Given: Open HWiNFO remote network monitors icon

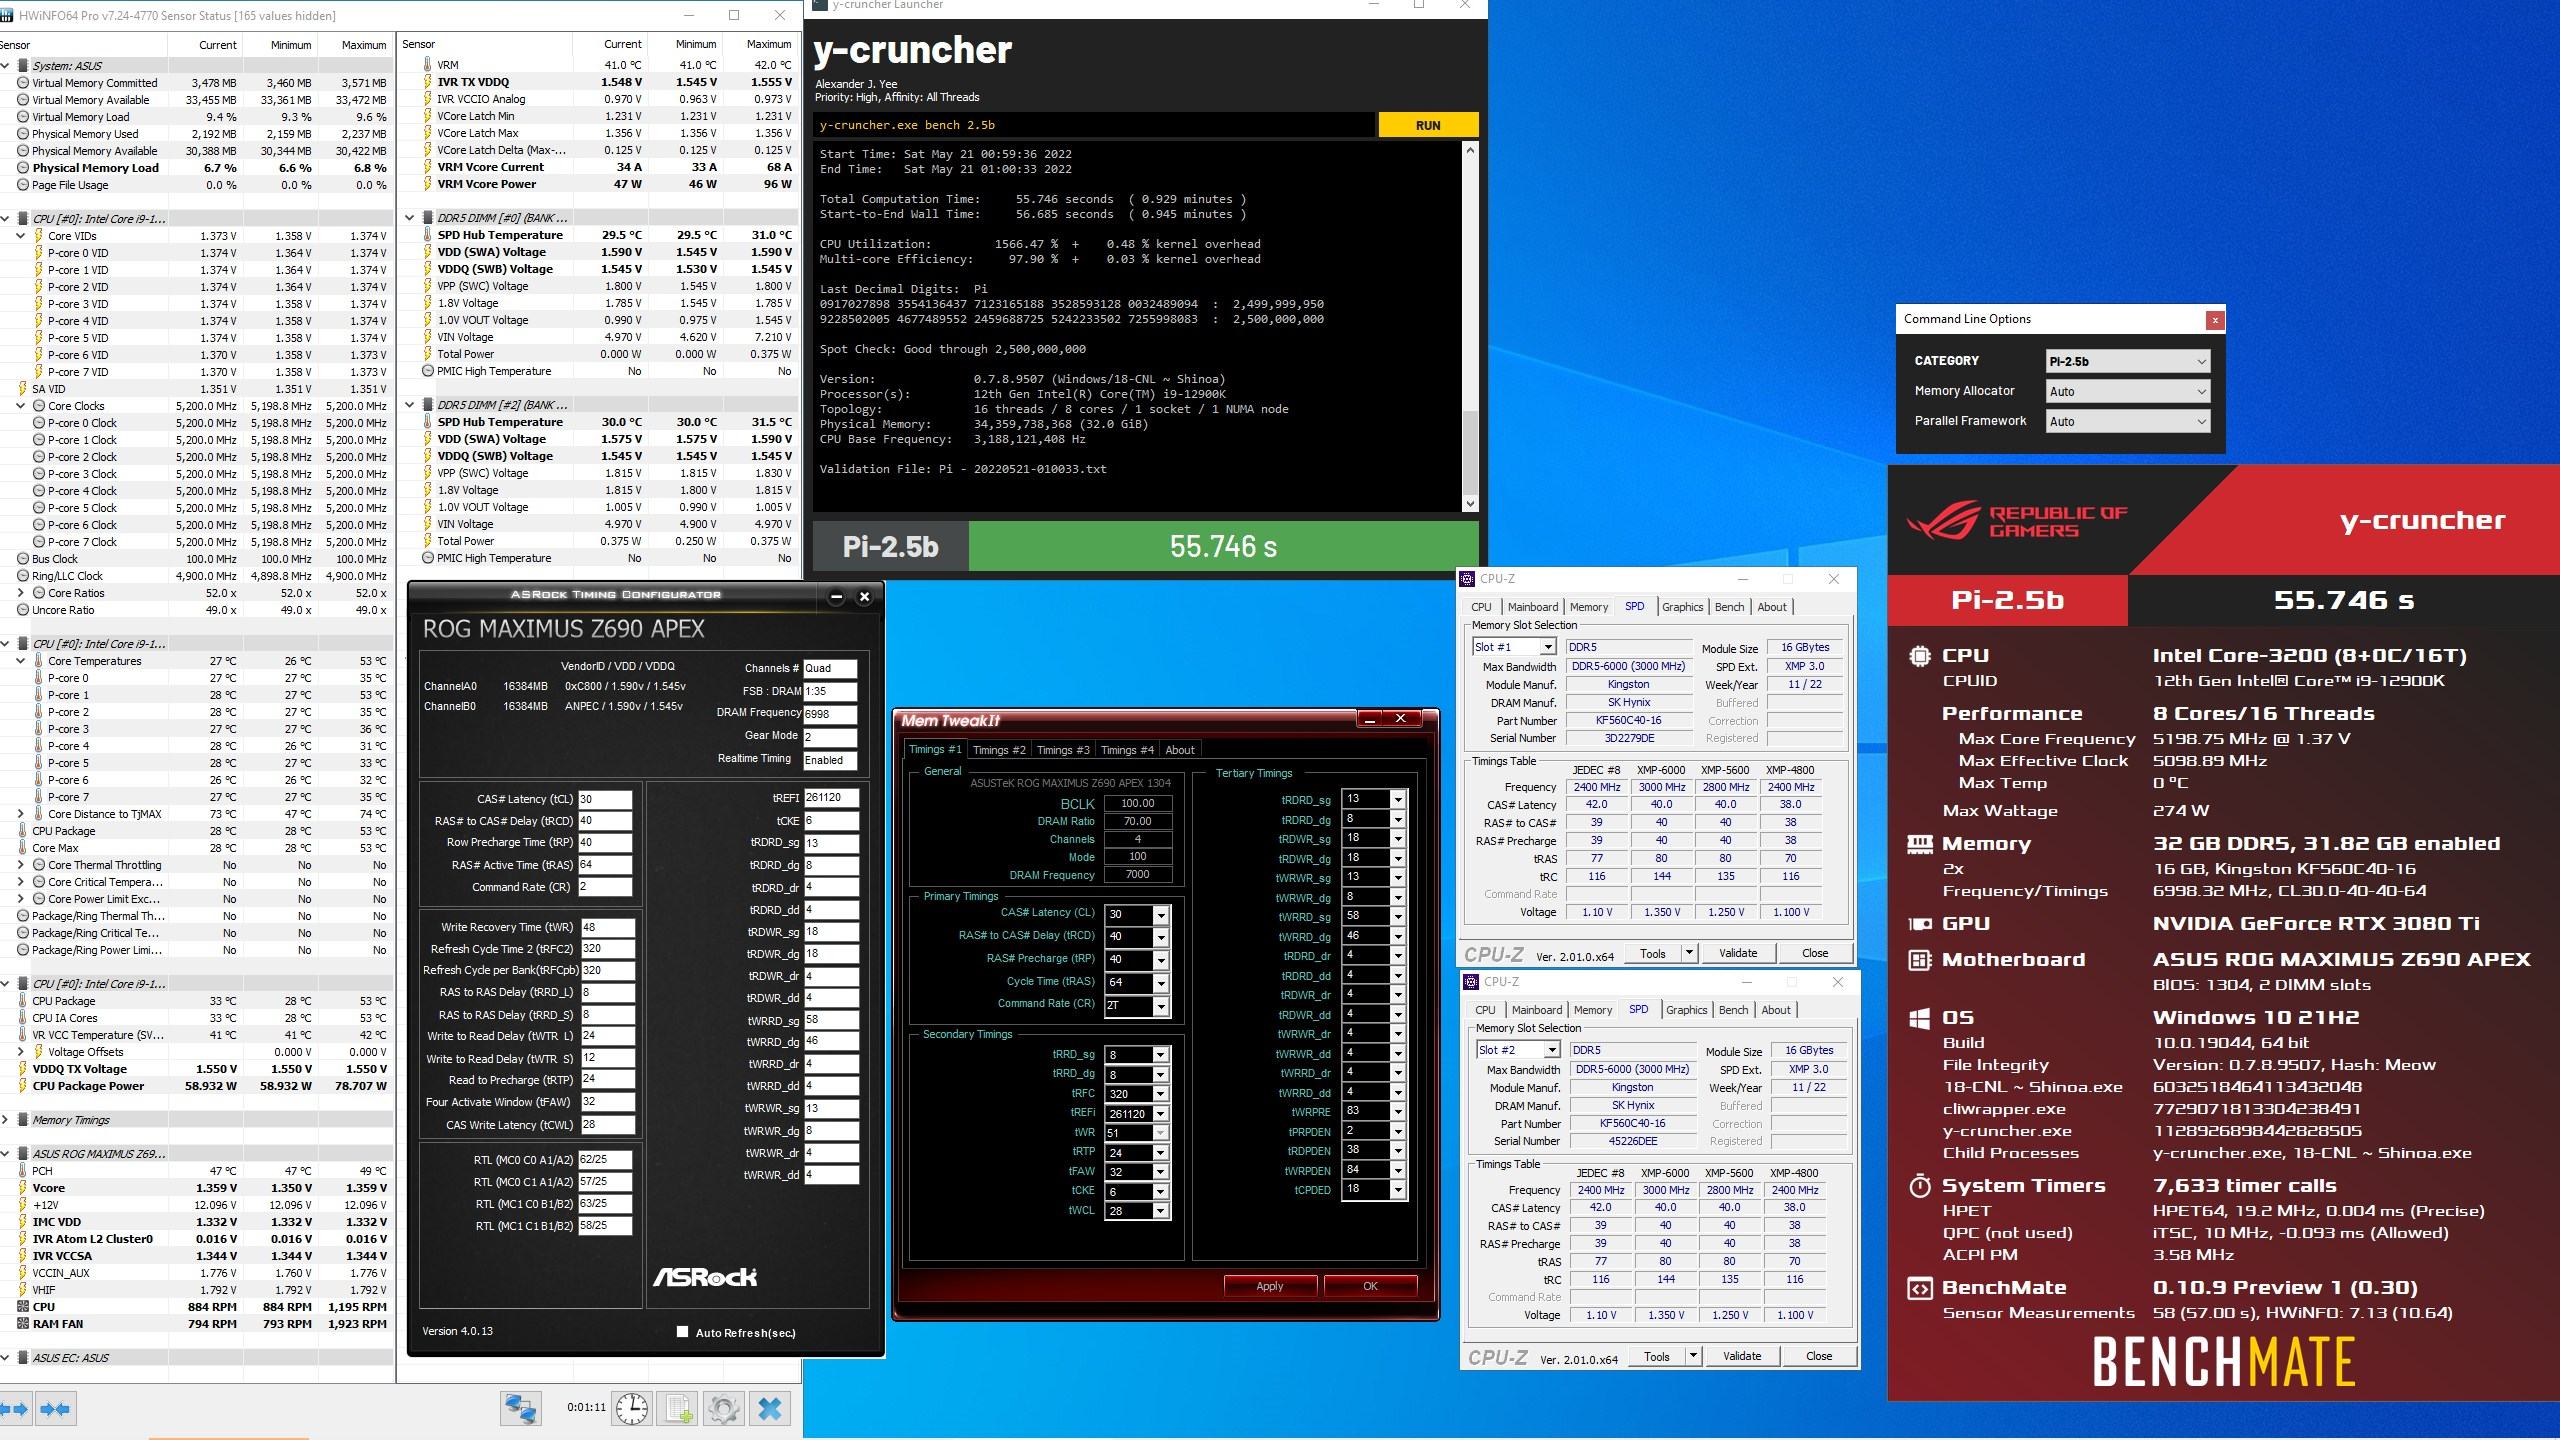Looking at the screenshot, I should (x=521, y=1409).
